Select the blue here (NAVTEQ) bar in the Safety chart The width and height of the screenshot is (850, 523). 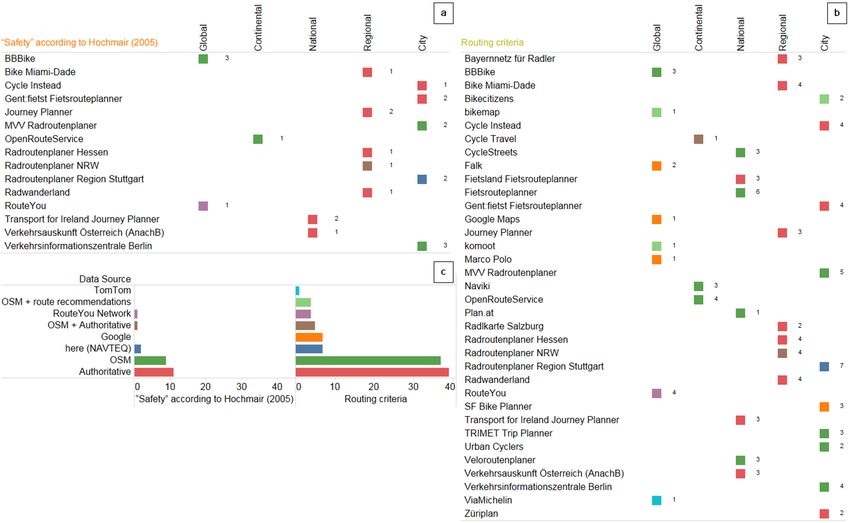pyautogui.click(x=138, y=348)
